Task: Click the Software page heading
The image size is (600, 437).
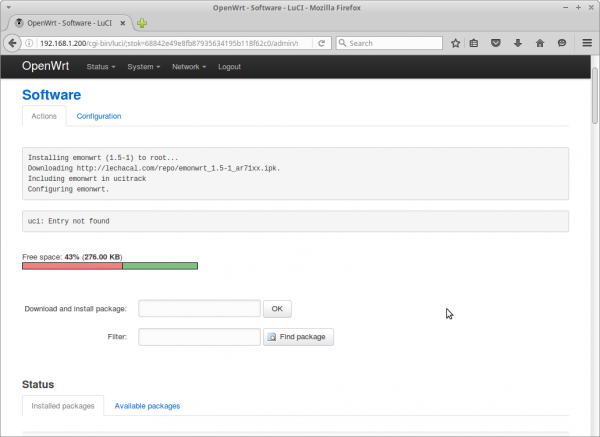Action: [x=52, y=95]
